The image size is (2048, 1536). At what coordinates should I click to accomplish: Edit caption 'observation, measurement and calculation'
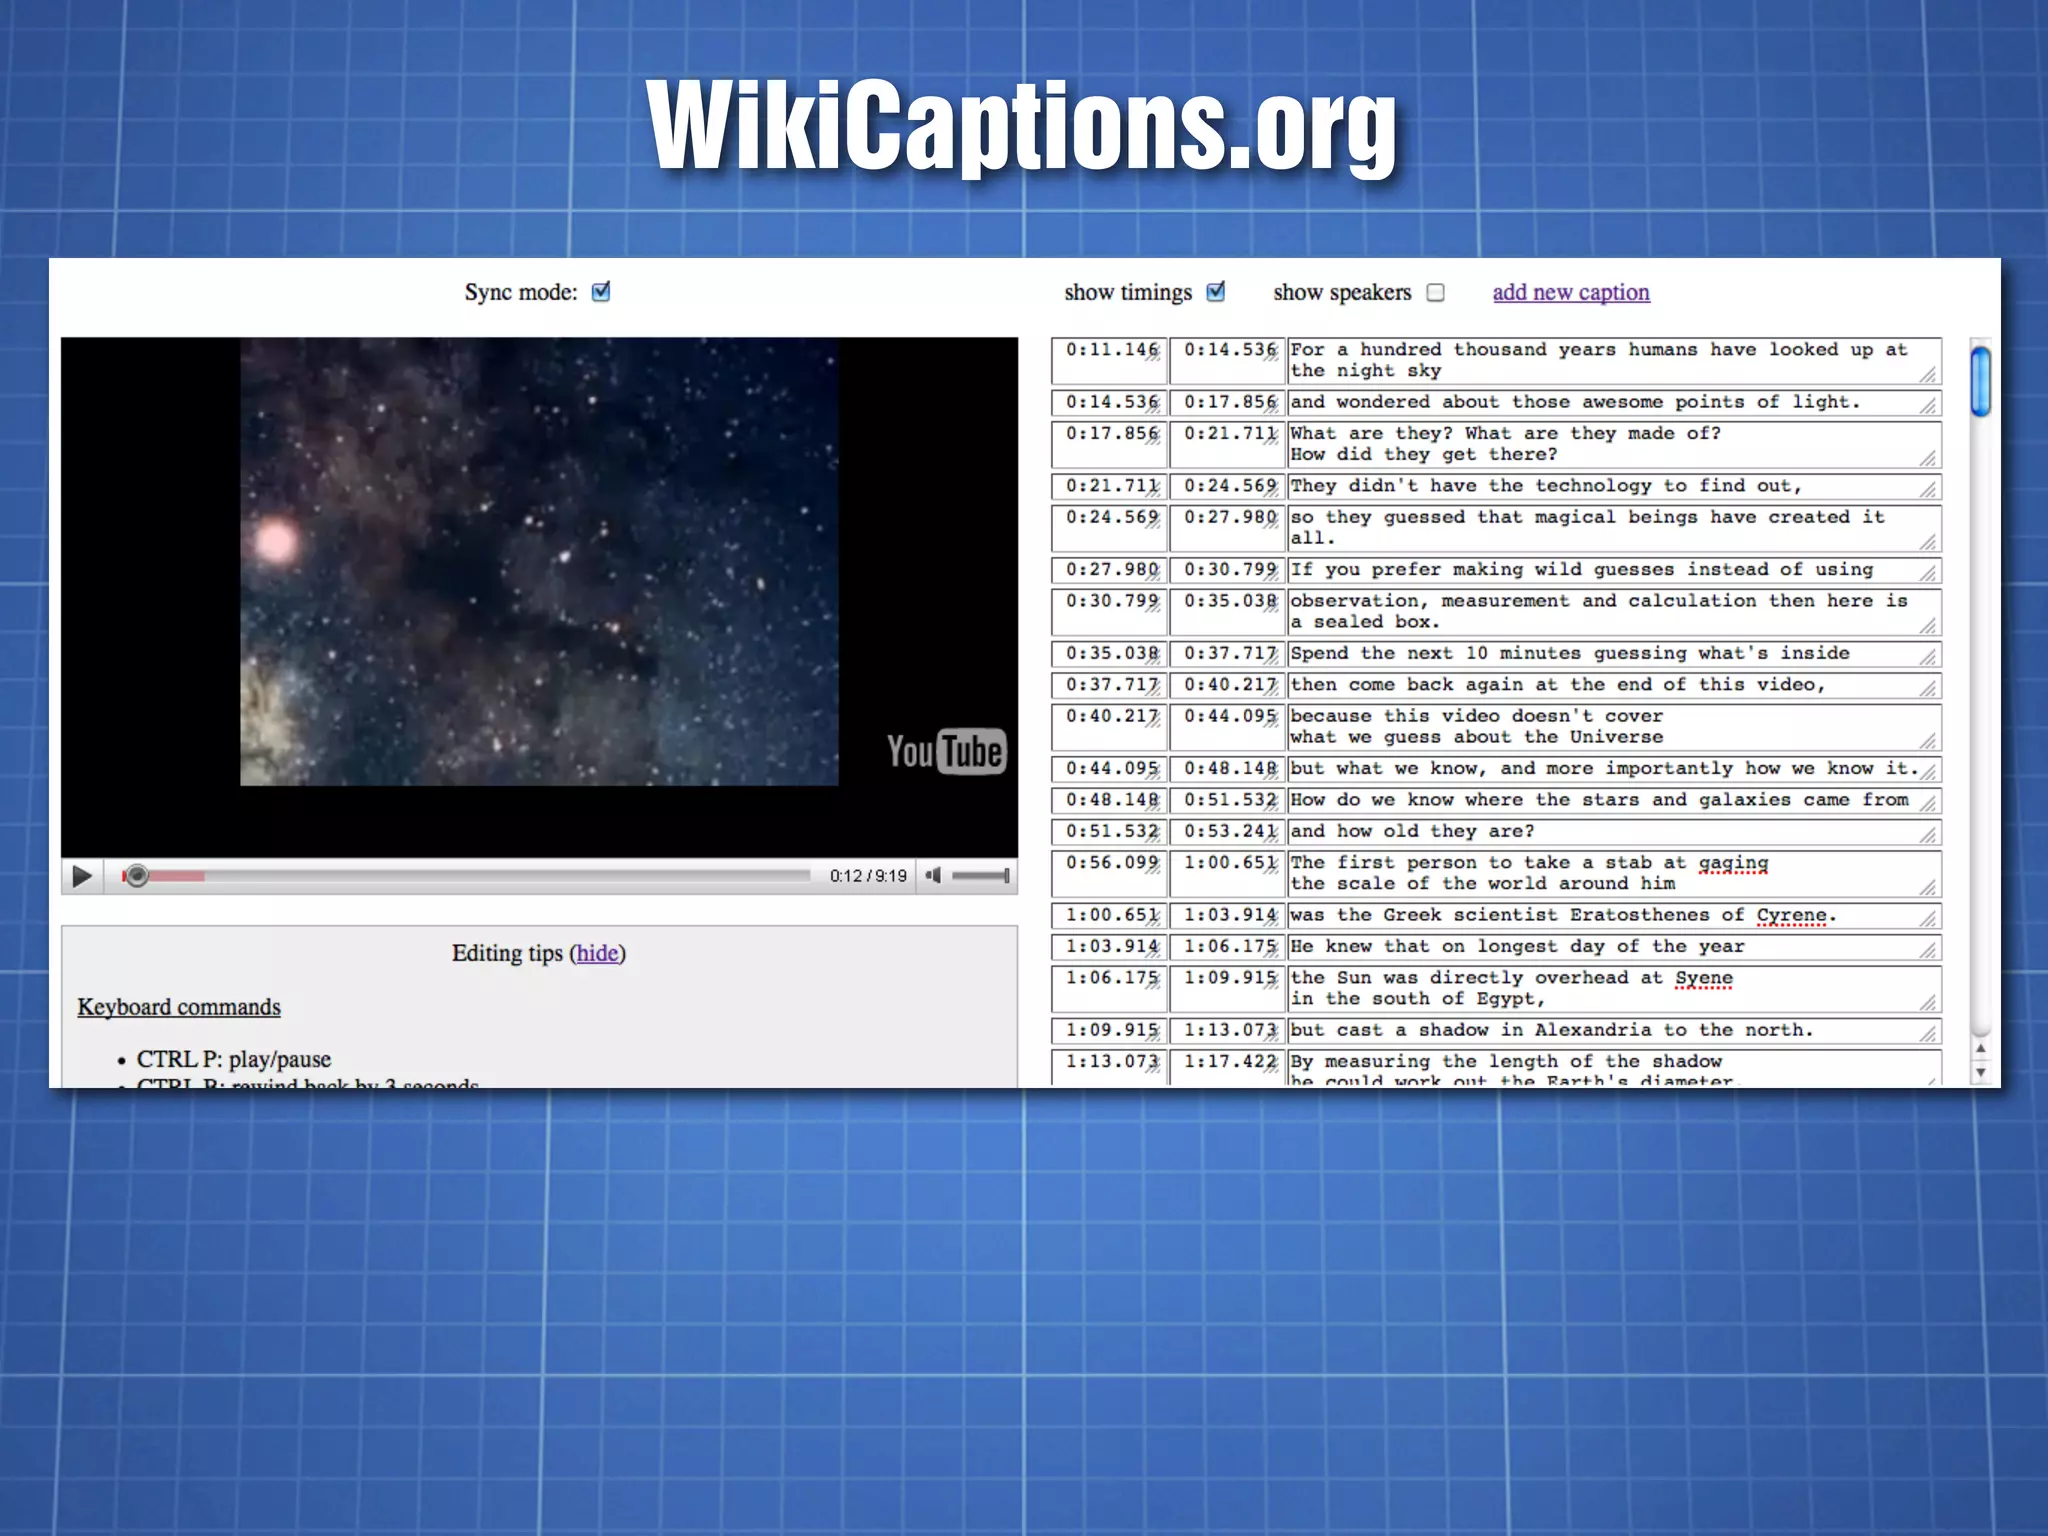[1614, 612]
